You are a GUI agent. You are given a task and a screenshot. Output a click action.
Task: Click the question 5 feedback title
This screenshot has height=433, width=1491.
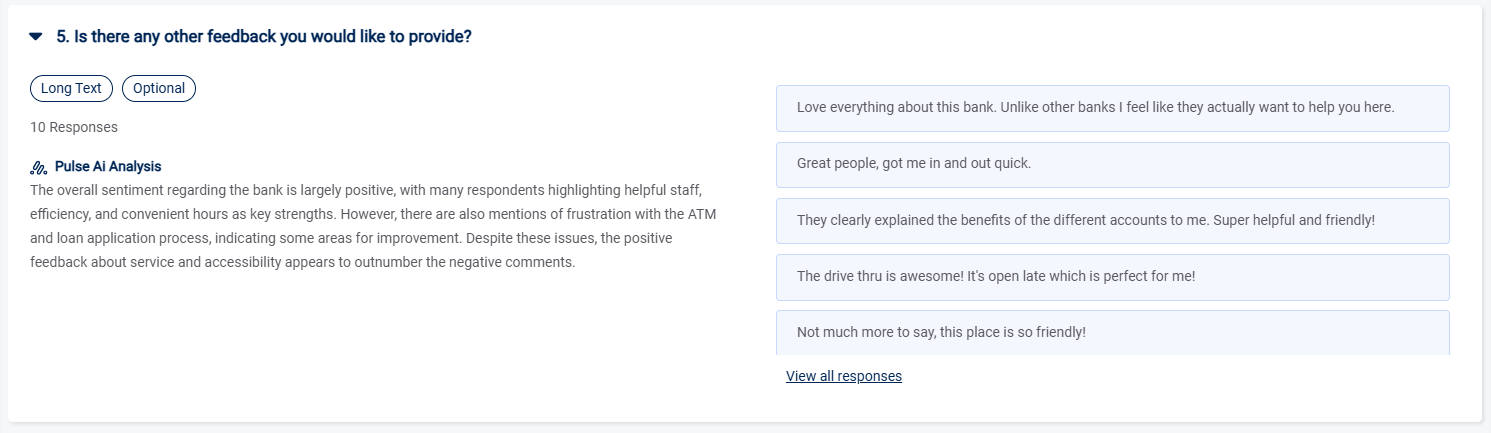pyautogui.click(x=264, y=37)
